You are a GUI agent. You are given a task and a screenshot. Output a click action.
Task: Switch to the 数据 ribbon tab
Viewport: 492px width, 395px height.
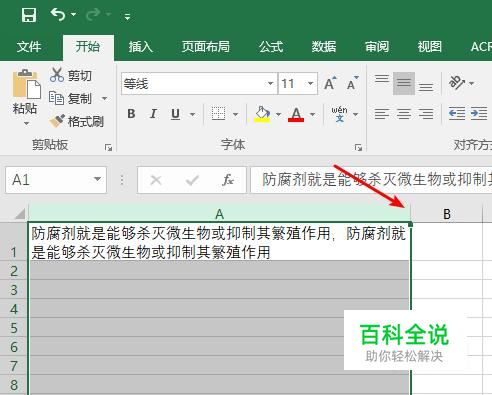pyautogui.click(x=324, y=47)
